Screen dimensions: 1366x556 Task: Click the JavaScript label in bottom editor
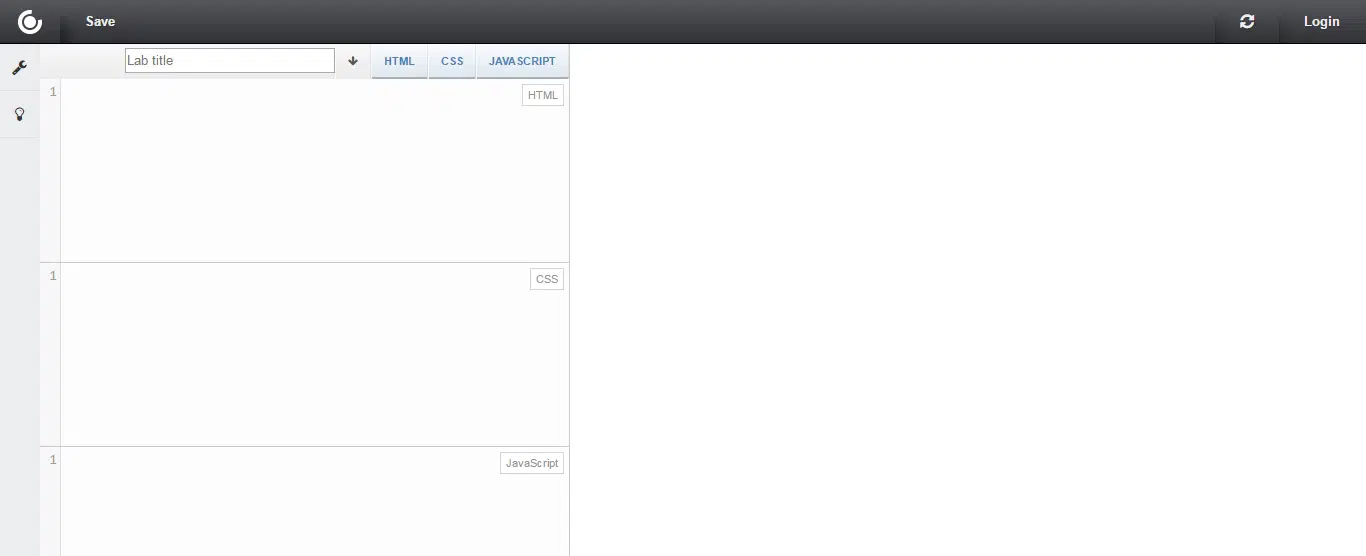pyautogui.click(x=532, y=463)
